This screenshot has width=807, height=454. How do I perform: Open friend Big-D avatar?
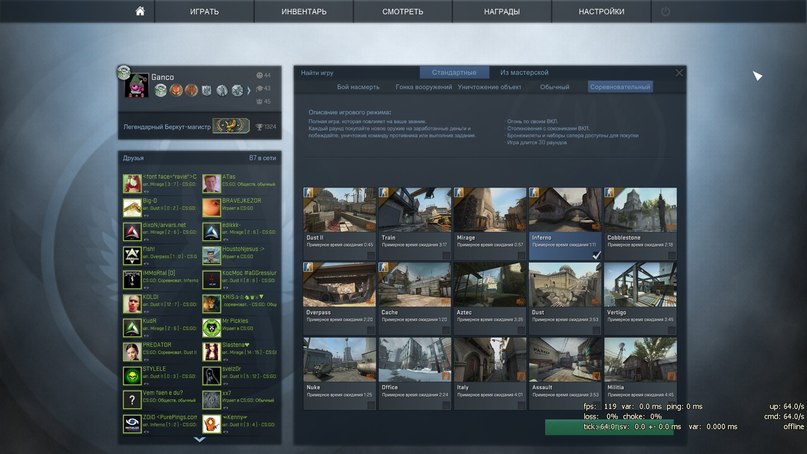[132, 208]
